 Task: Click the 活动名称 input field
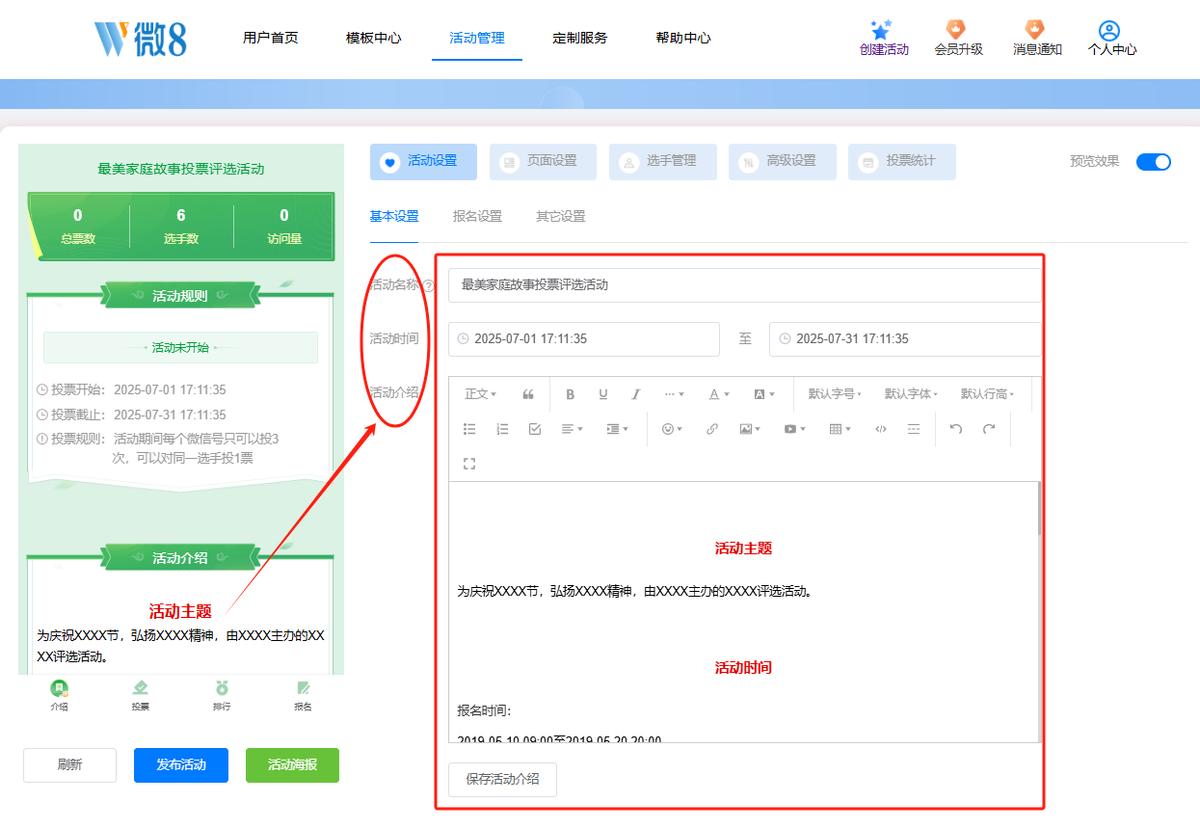pyautogui.click(x=744, y=285)
